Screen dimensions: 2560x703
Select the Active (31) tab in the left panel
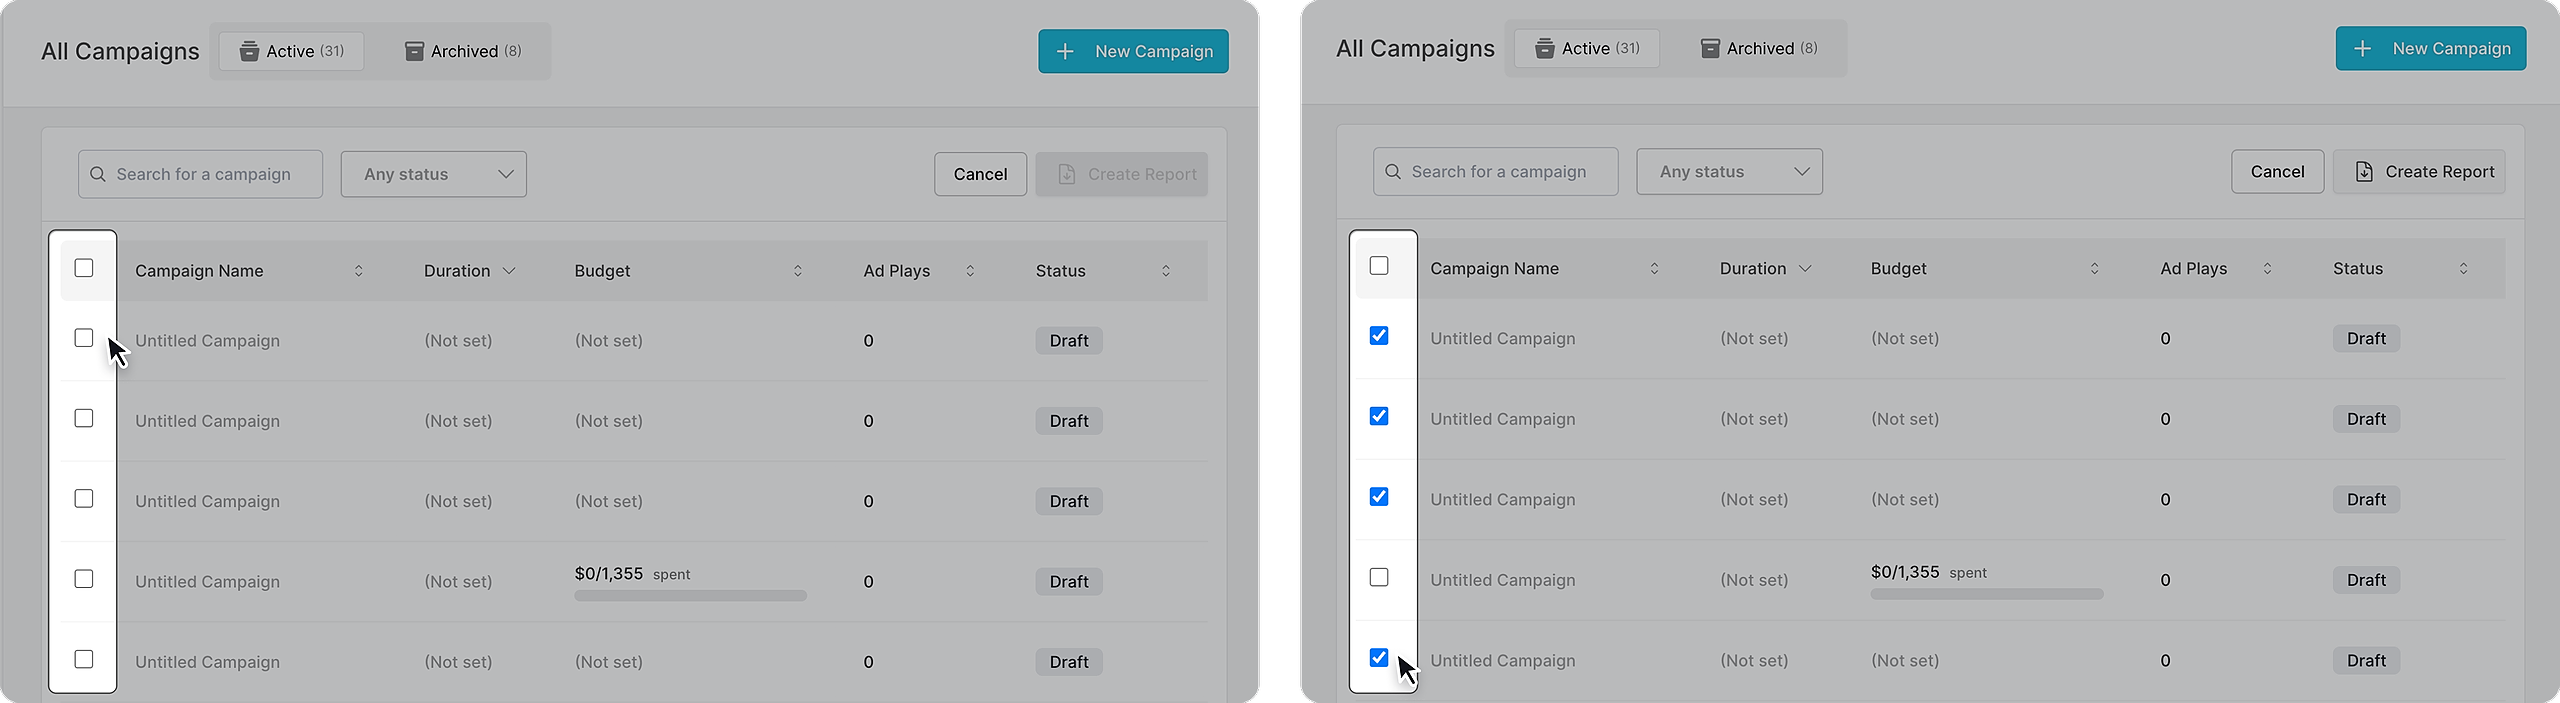point(291,51)
